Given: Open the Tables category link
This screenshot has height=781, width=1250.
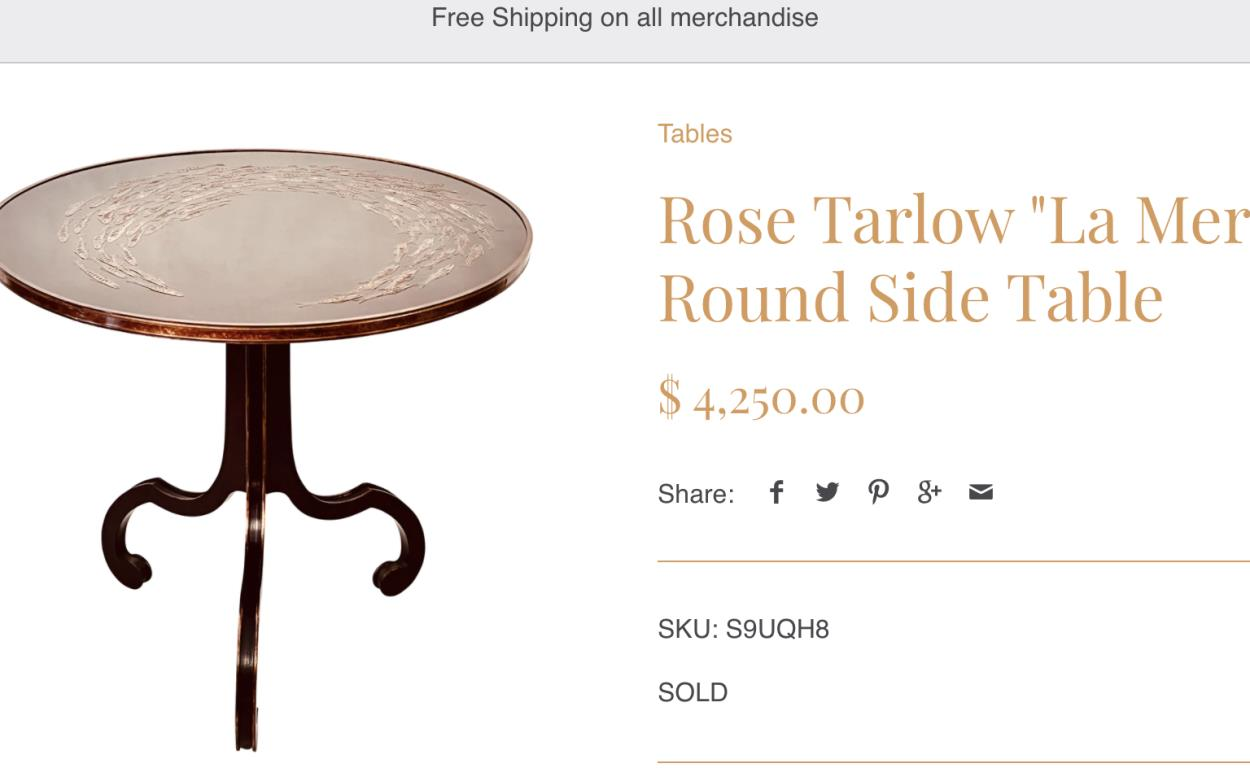Looking at the screenshot, I should click(x=695, y=134).
